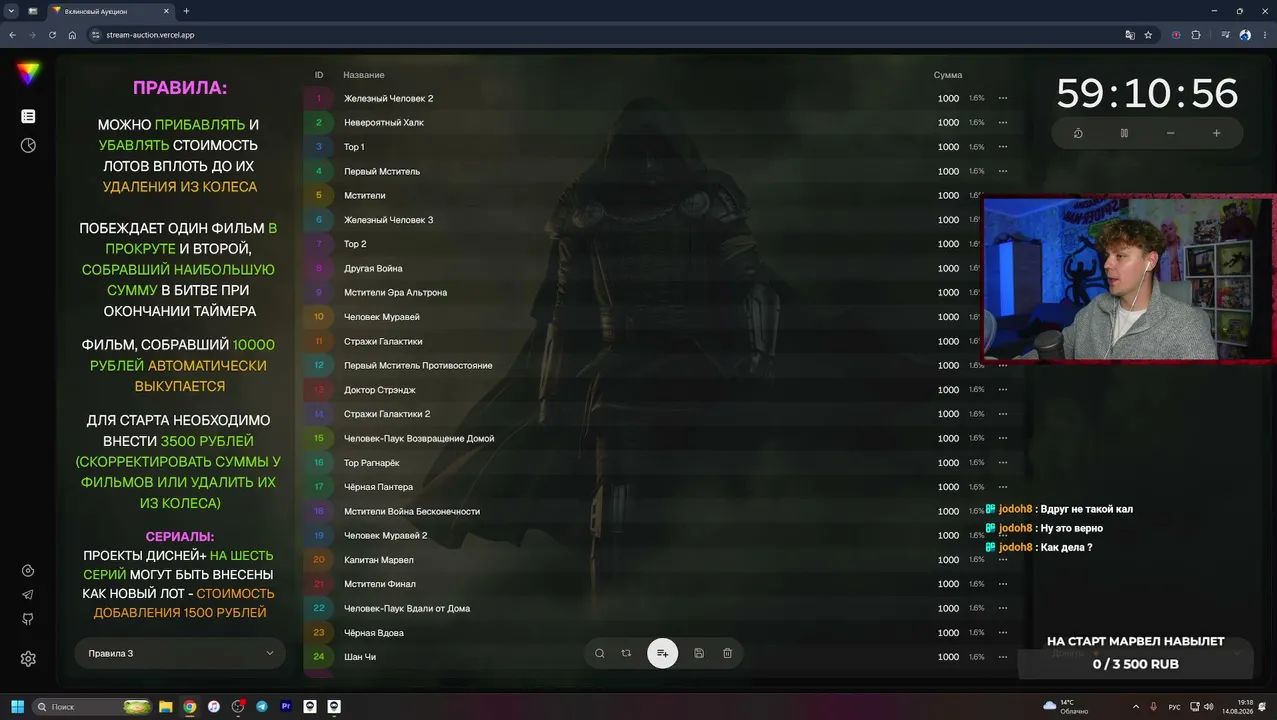
Task: Expand the Правила 3 rules dropdown
Action: click(x=180, y=653)
